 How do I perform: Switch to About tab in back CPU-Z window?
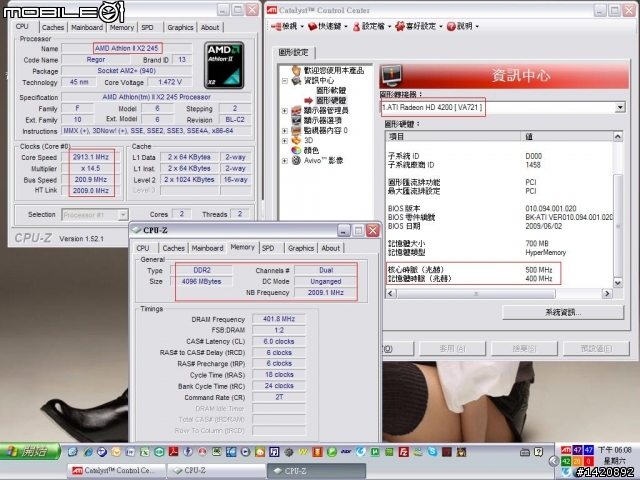click(x=210, y=27)
